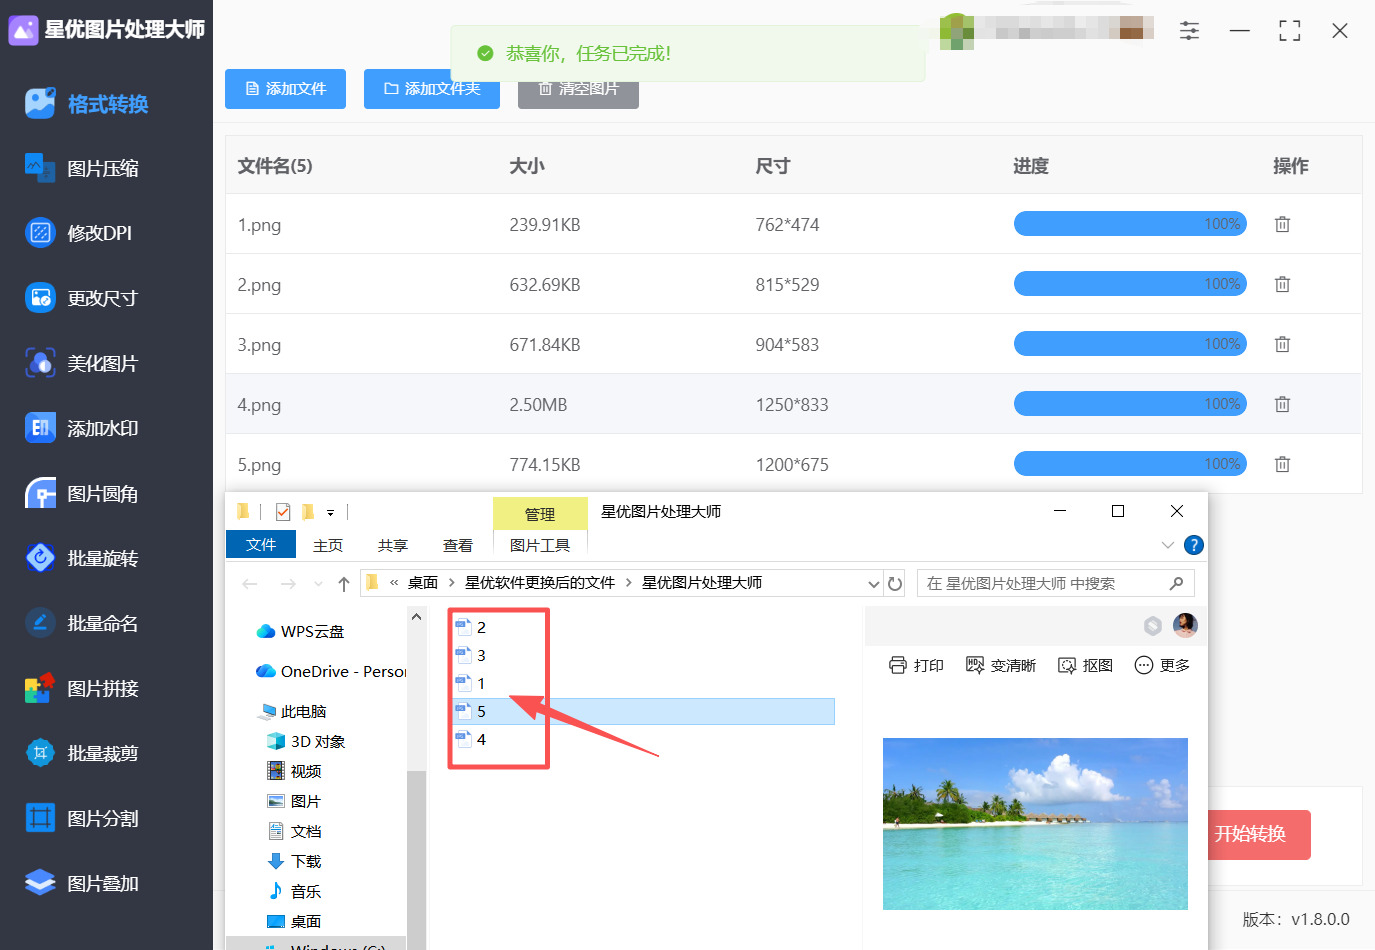Select the 美化图片 tool

point(82,363)
